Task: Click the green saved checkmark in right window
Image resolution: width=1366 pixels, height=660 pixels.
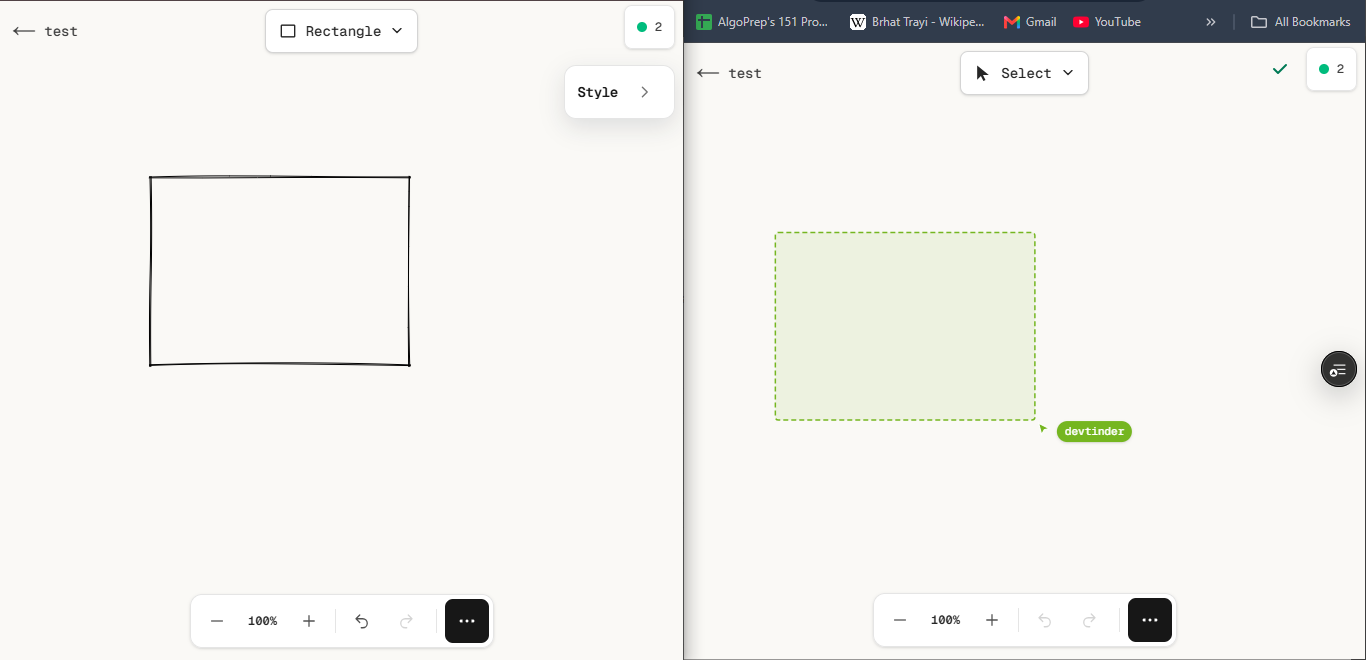Action: [x=1280, y=69]
